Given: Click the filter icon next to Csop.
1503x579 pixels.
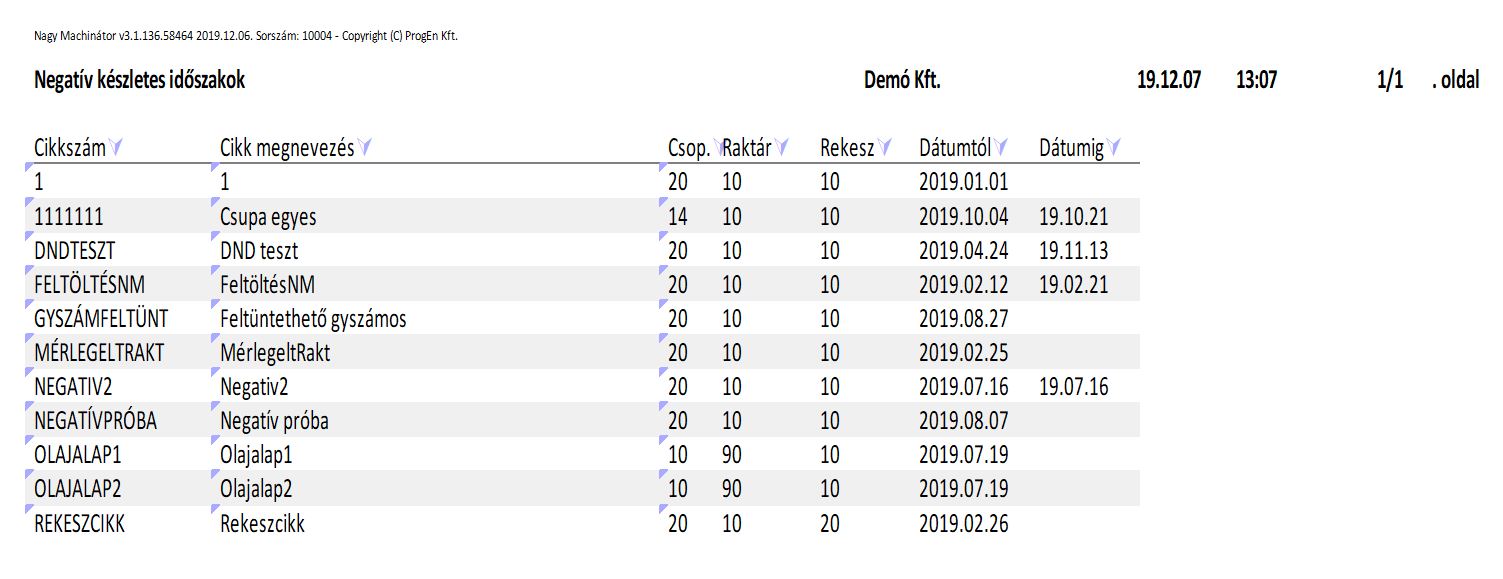Looking at the screenshot, I should (x=716, y=146).
